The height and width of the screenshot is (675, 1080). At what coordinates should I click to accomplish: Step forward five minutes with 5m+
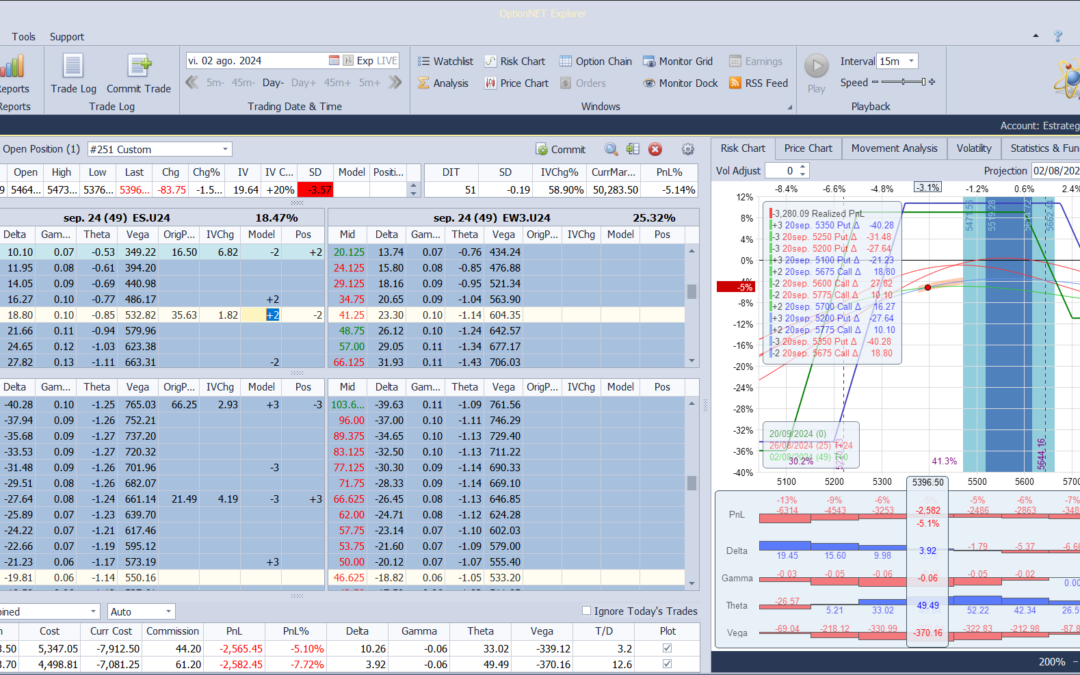point(369,83)
